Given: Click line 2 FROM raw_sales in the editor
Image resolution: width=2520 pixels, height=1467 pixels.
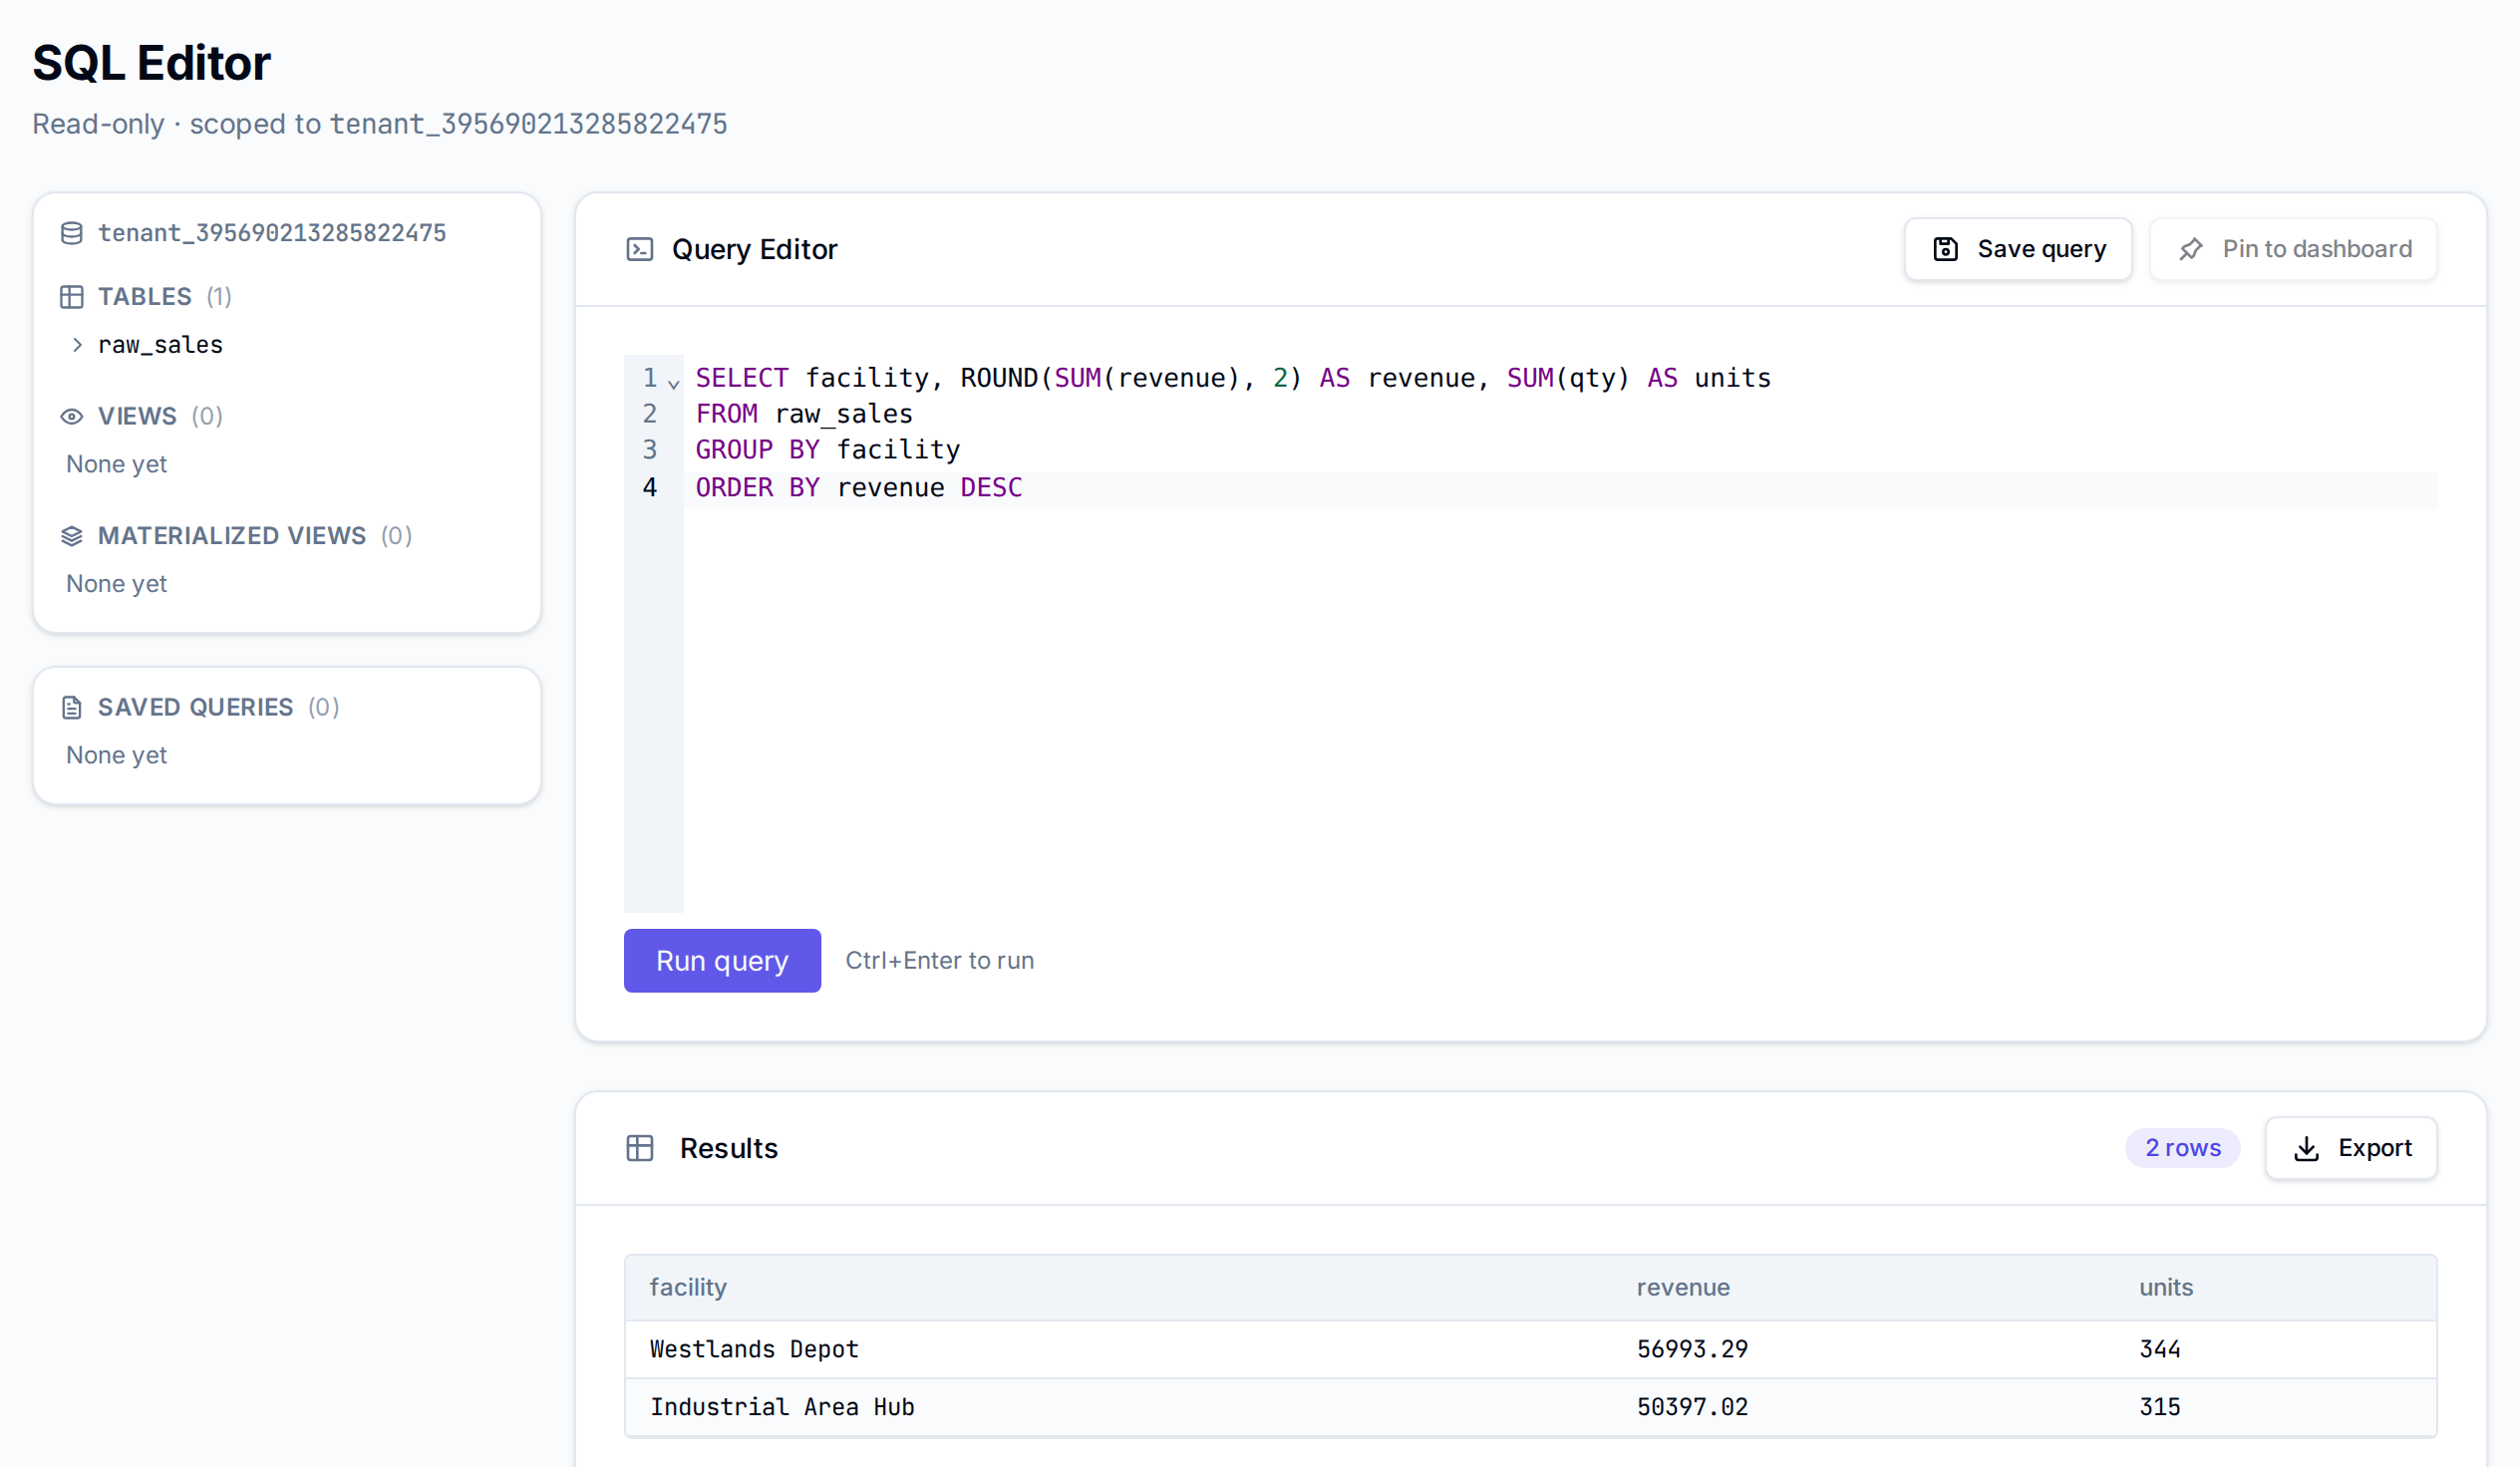Looking at the screenshot, I should click(x=804, y=414).
